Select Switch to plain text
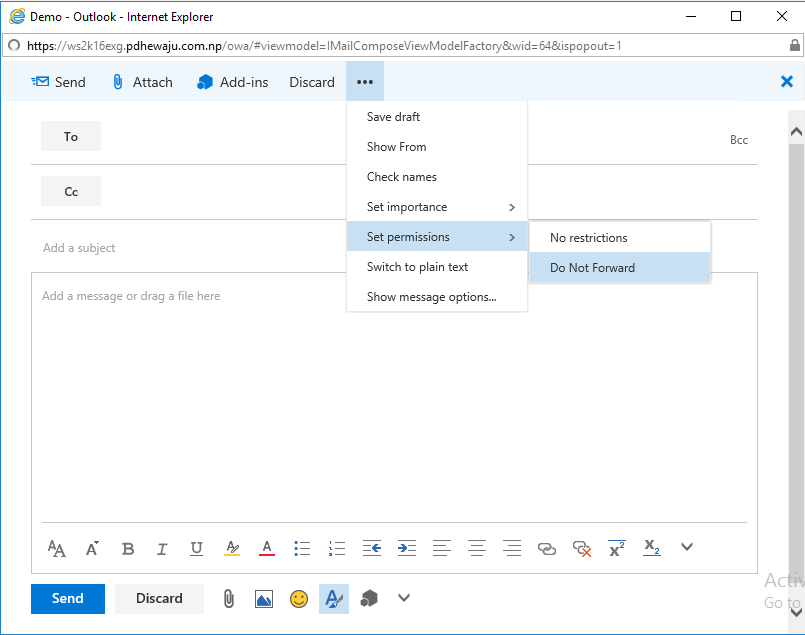805x635 pixels. [437, 267]
